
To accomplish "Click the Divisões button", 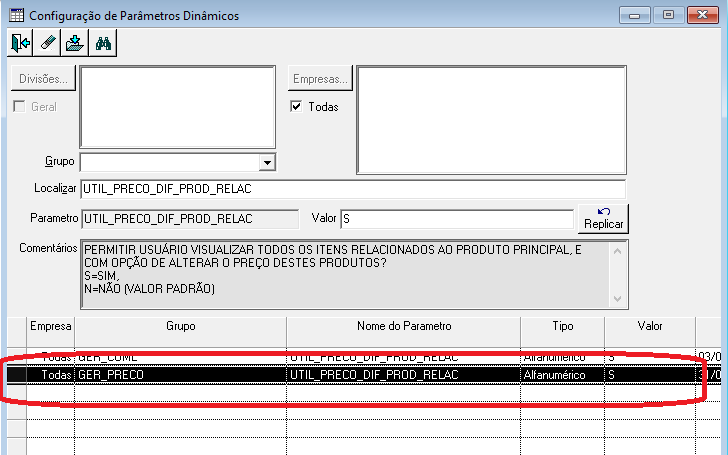I will [x=43, y=78].
